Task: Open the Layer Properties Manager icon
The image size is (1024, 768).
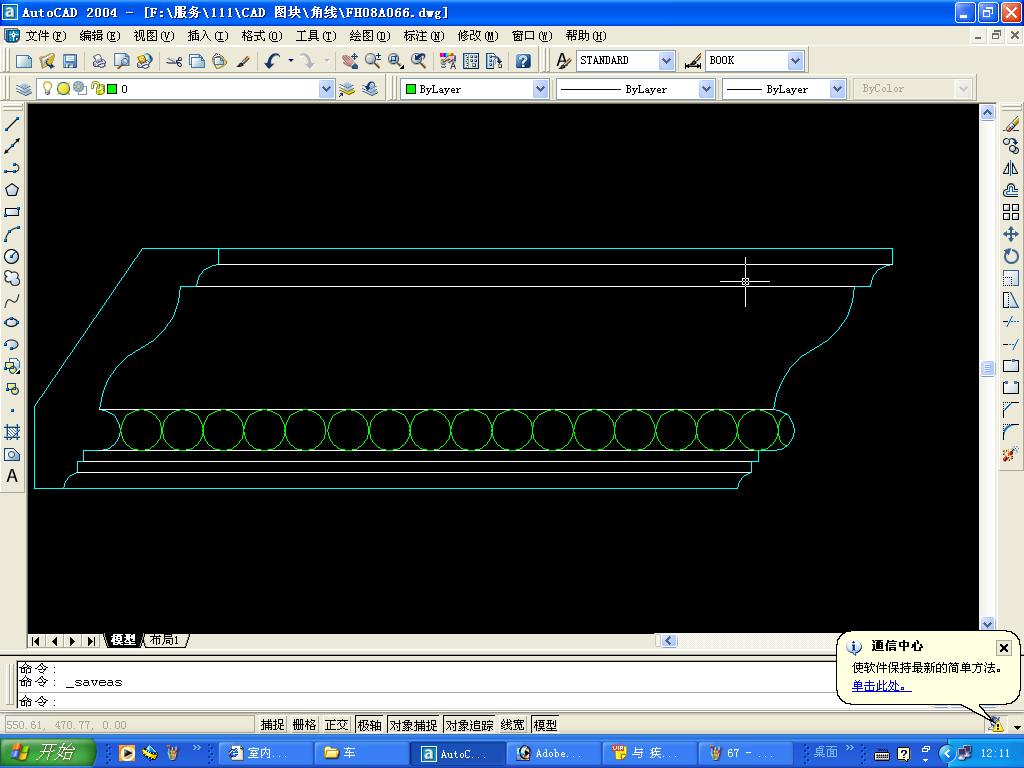Action: click(x=24, y=89)
